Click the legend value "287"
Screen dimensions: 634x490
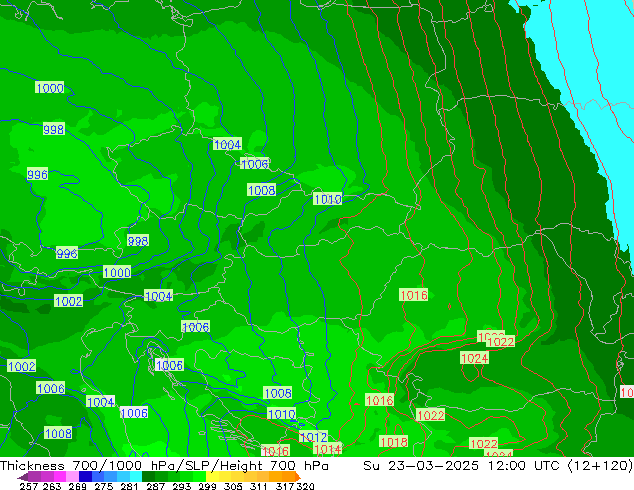[x=155, y=486]
